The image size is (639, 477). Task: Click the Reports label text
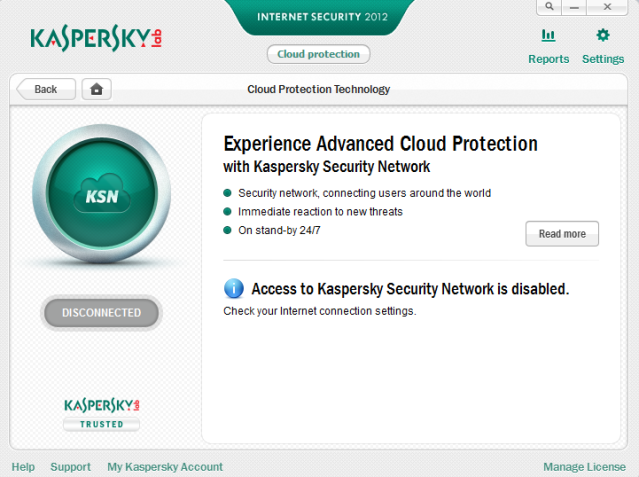pos(549,59)
